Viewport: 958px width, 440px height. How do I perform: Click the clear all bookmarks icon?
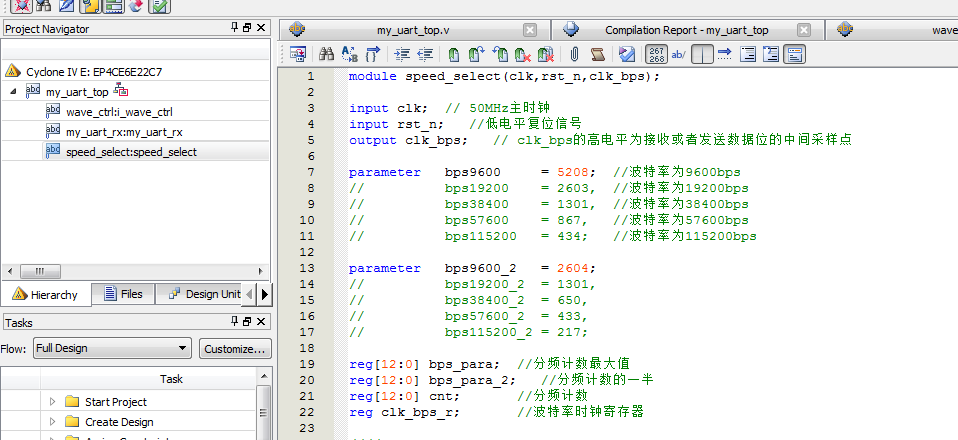point(546,54)
